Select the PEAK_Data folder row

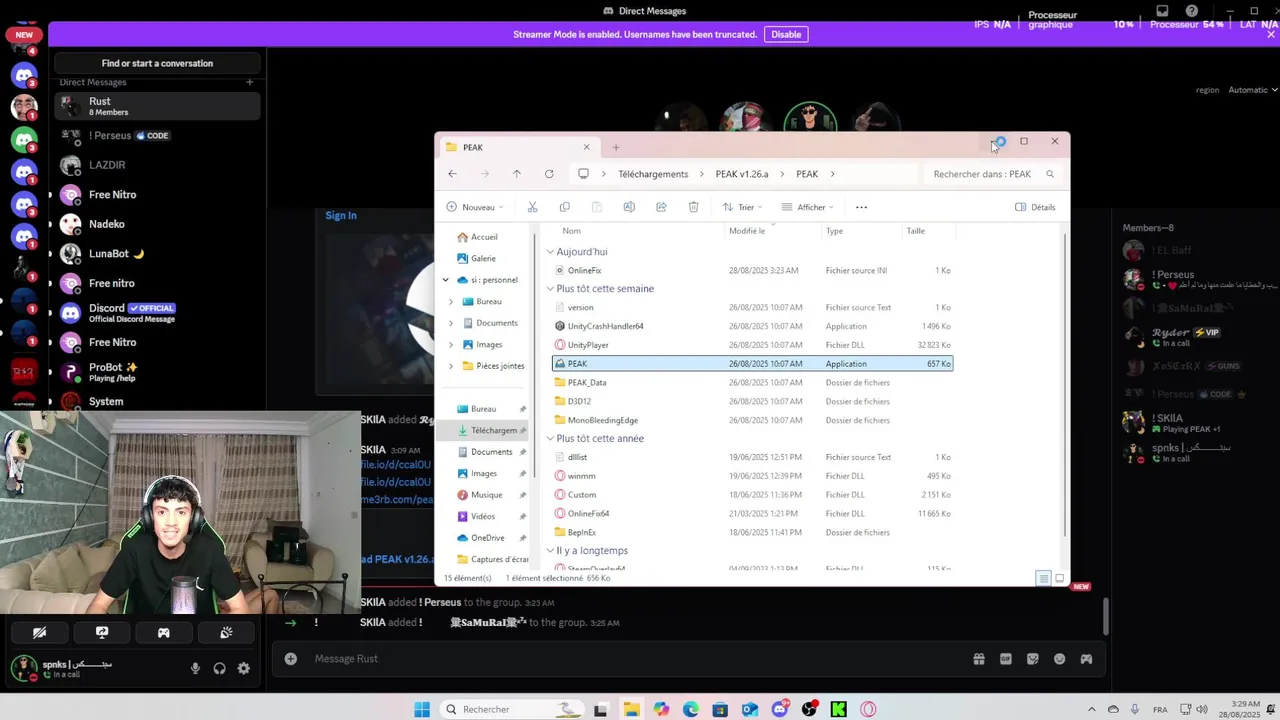[752, 382]
